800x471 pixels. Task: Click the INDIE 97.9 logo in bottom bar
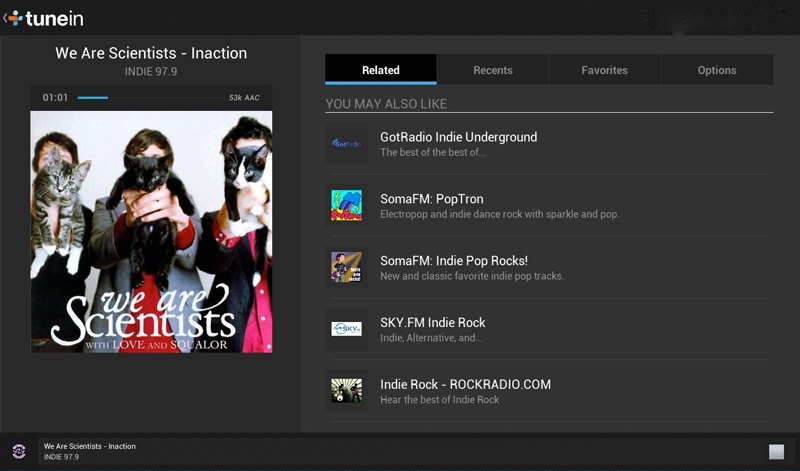click(x=19, y=451)
